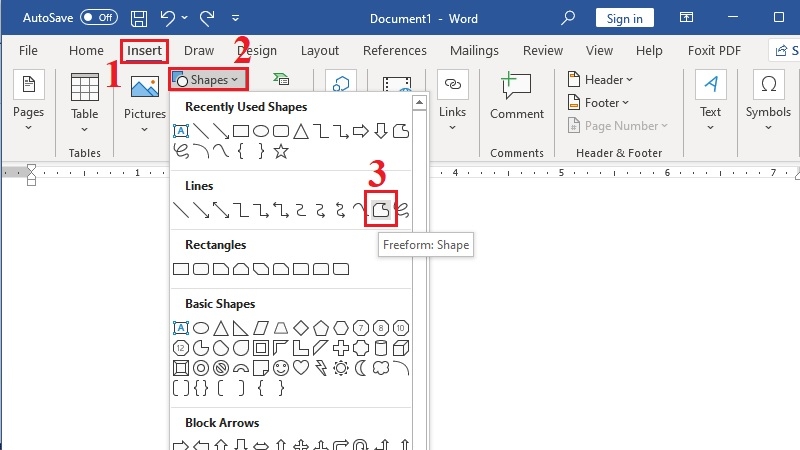The width and height of the screenshot is (800, 450).
Task: Pick the Double Arrow line in Lines
Action: [x=221, y=210]
